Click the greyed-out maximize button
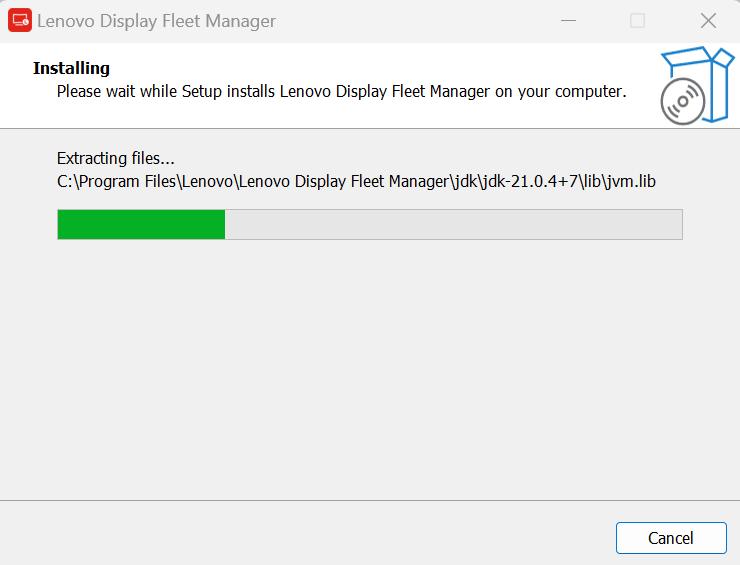740x565 pixels. click(637, 21)
